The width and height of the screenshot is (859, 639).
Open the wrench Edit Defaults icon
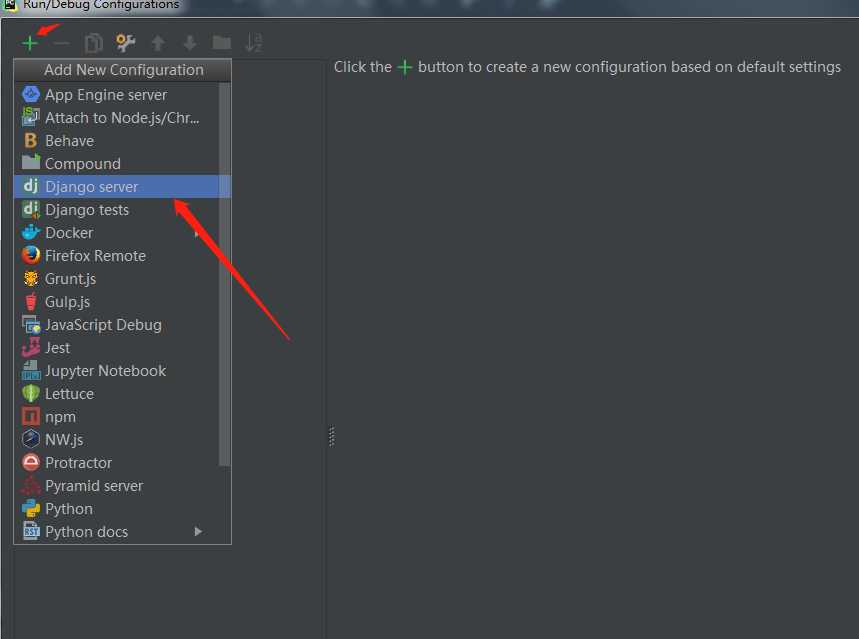point(125,43)
